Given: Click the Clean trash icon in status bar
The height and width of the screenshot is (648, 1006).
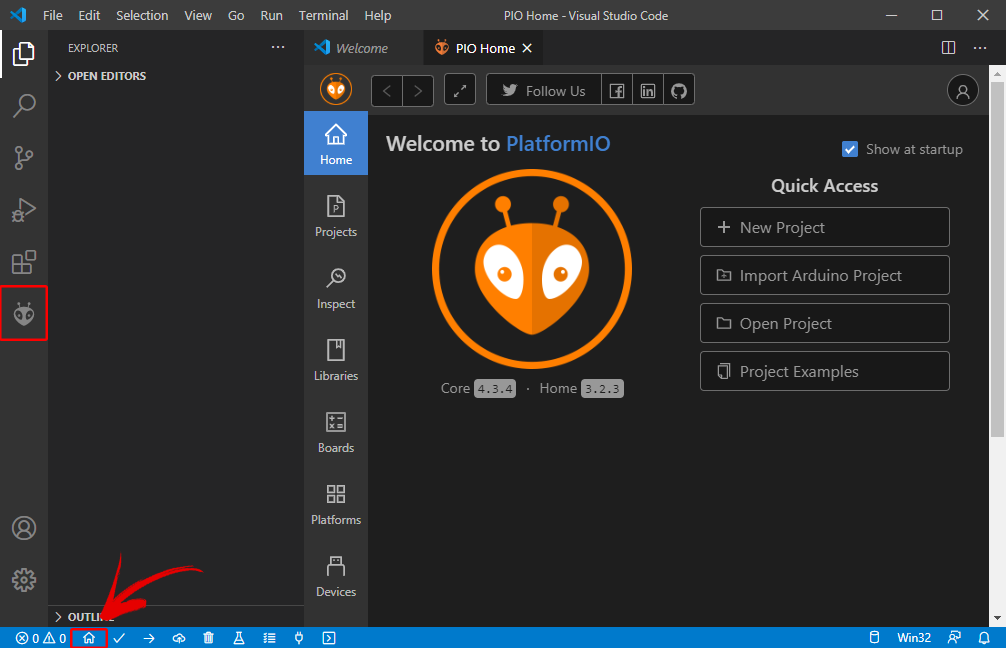Looking at the screenshot, I should (209, 637).
